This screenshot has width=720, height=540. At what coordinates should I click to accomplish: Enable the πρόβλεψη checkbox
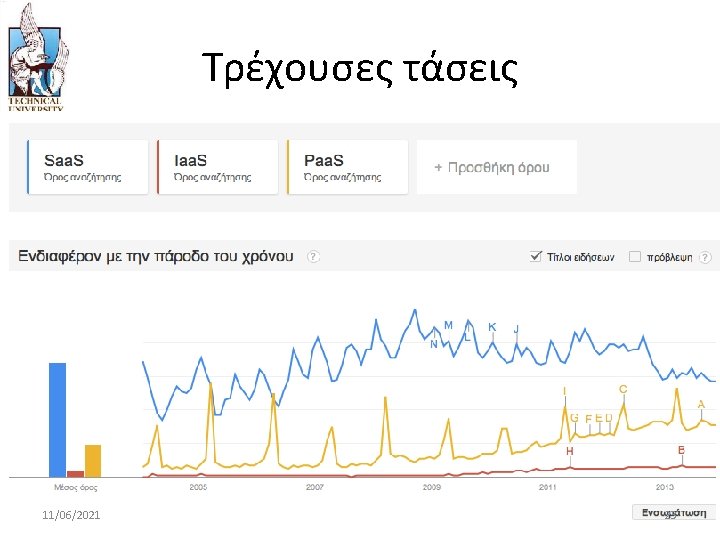[635, 257]
